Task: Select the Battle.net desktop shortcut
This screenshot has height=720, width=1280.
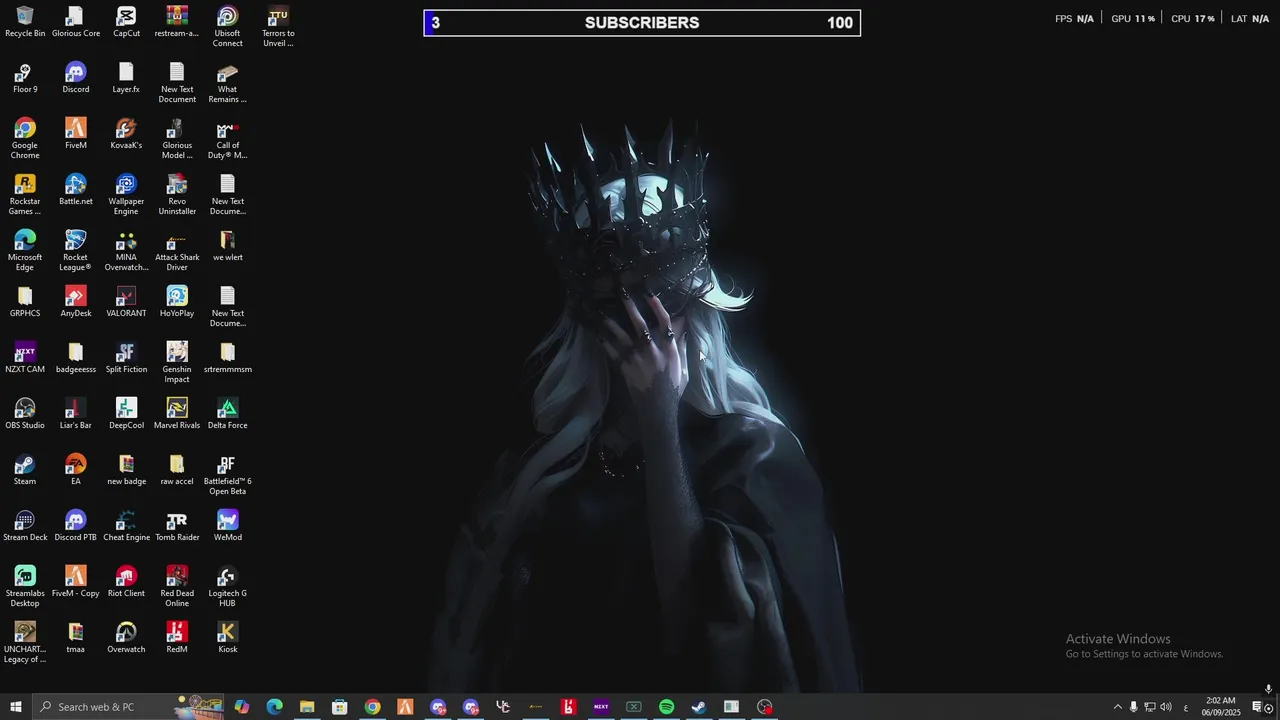Action: [x=76, y=190]
